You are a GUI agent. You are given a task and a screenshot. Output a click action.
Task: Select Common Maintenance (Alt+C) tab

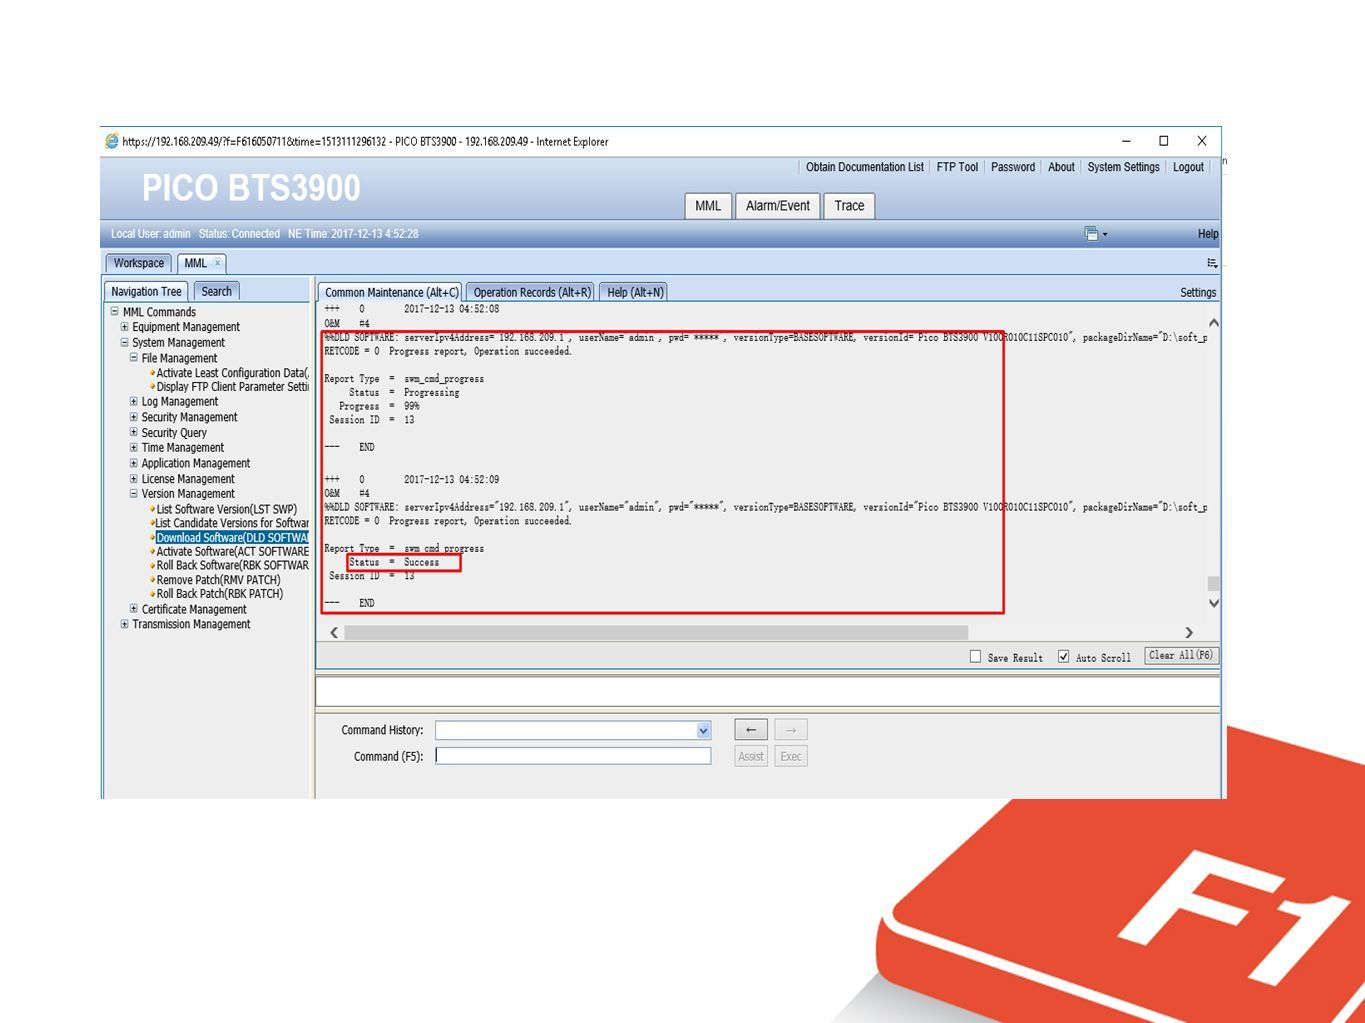pyautogui.click(x=391, y=292)
